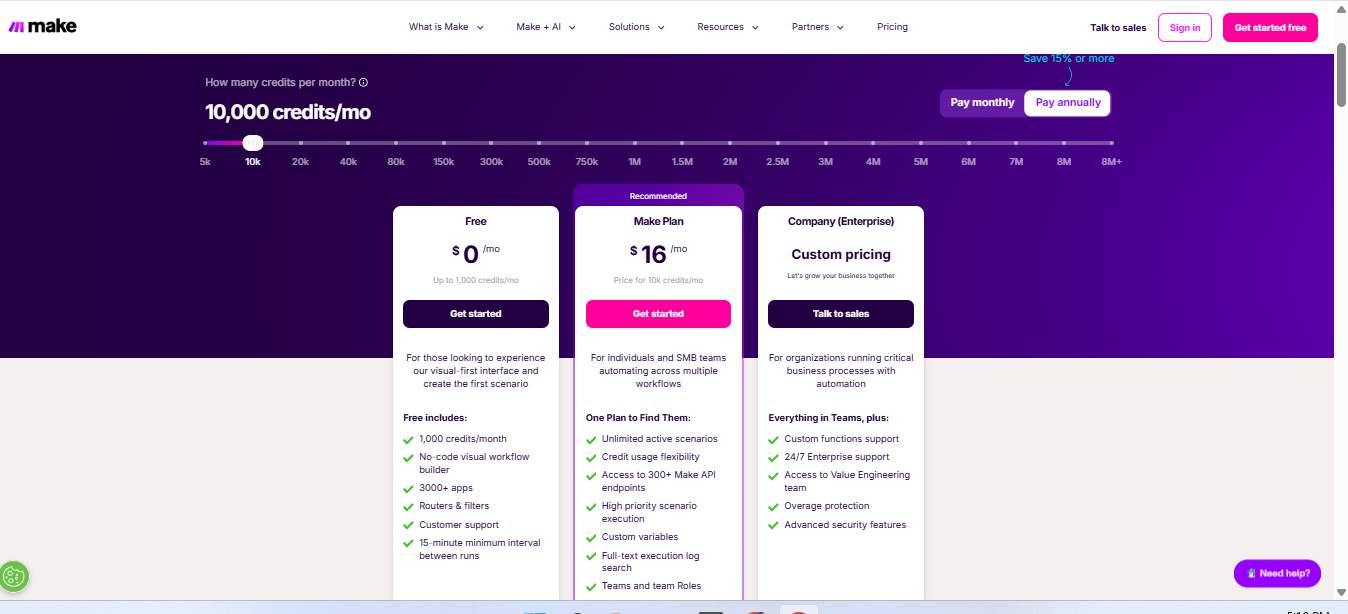Click Talk to sales on Enterprise card
1348x614 pixels.
click(841, 314)
